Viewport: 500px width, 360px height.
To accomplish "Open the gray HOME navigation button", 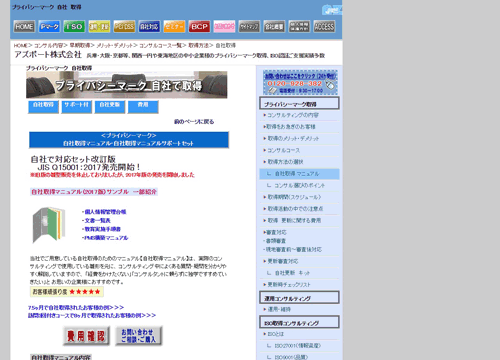I will coord(24,27).
